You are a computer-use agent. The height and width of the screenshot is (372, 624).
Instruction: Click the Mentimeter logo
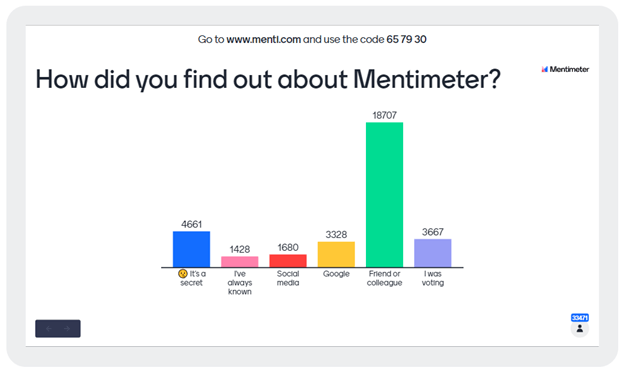pyautogui.click(x=565, y=69)
